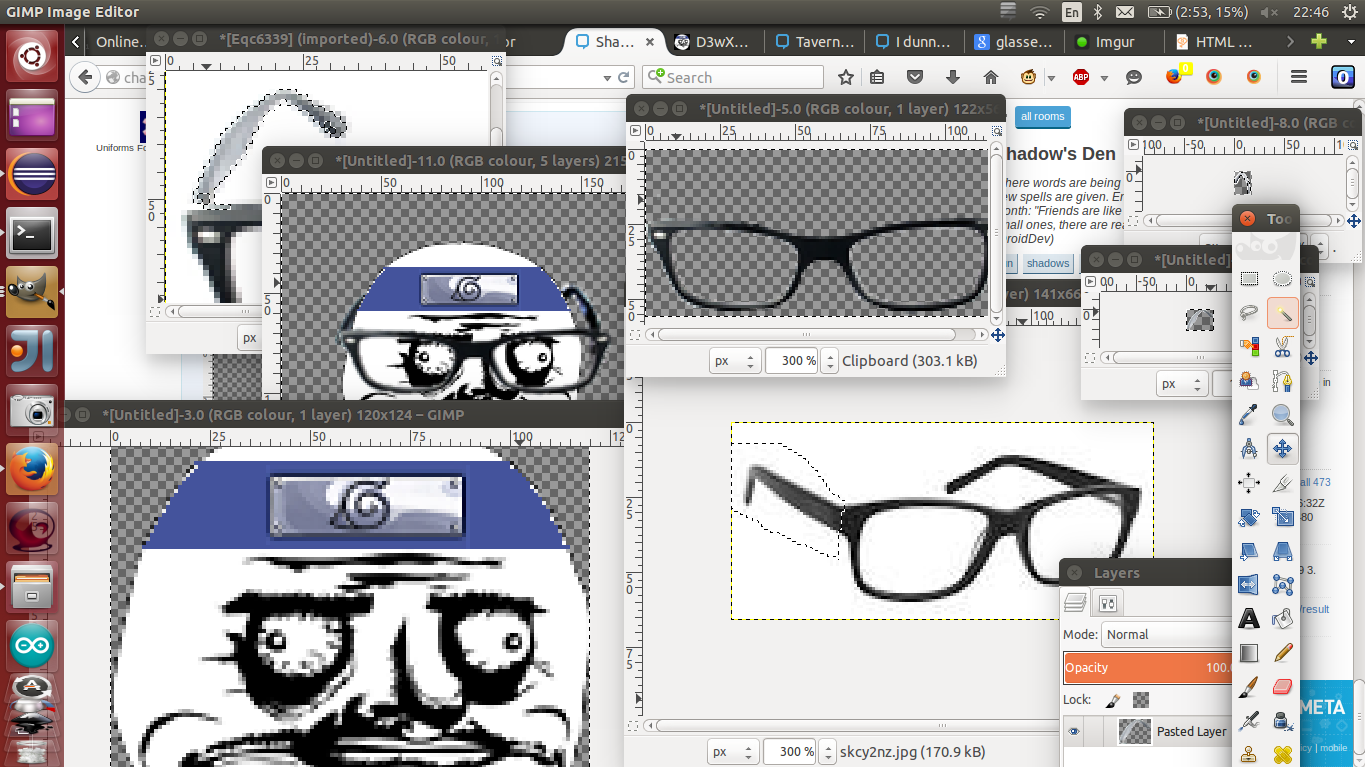Toggle zoom-on-resize button in Eqc6339 window
Screen dimensions: 1365x767
pos(497,61)
